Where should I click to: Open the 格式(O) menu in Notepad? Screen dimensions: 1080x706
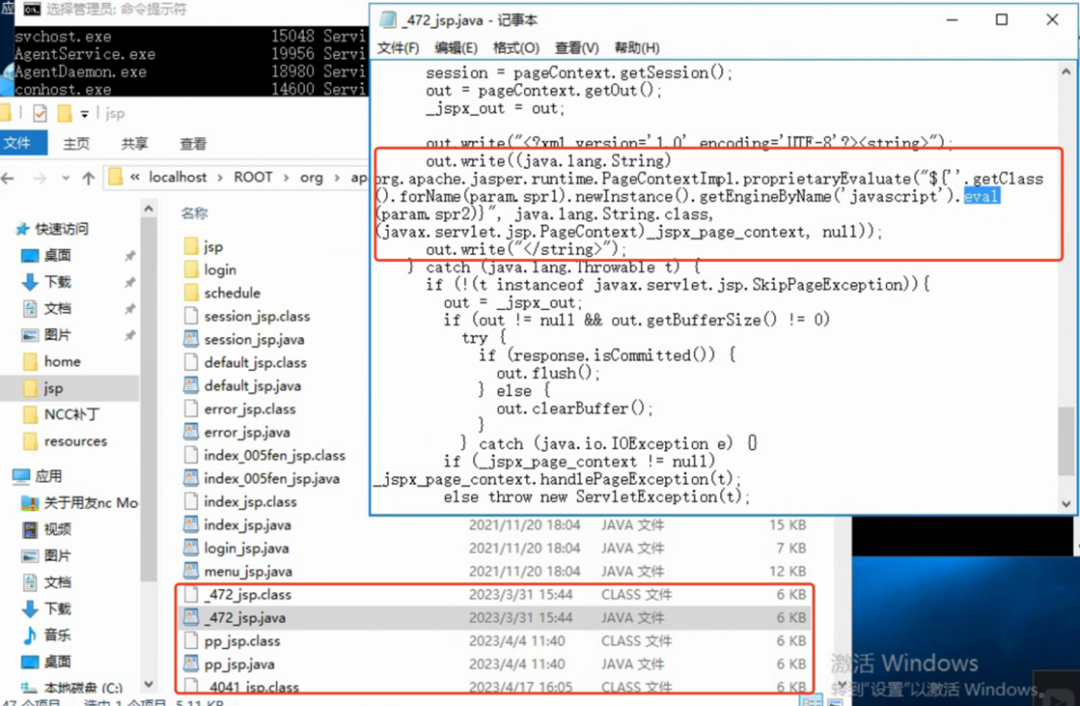[516, 48]
